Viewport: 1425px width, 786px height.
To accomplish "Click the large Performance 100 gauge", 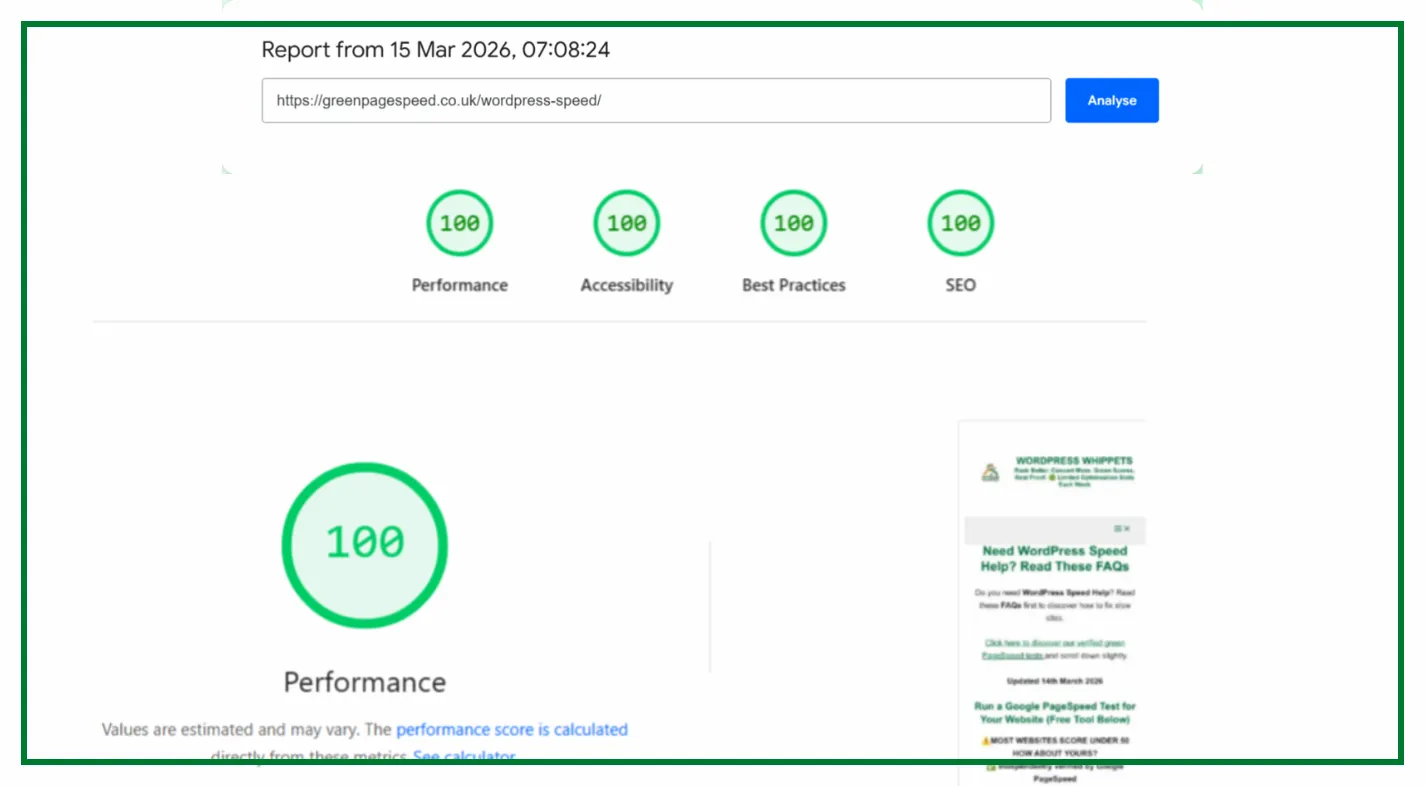I will pos(364,545).
